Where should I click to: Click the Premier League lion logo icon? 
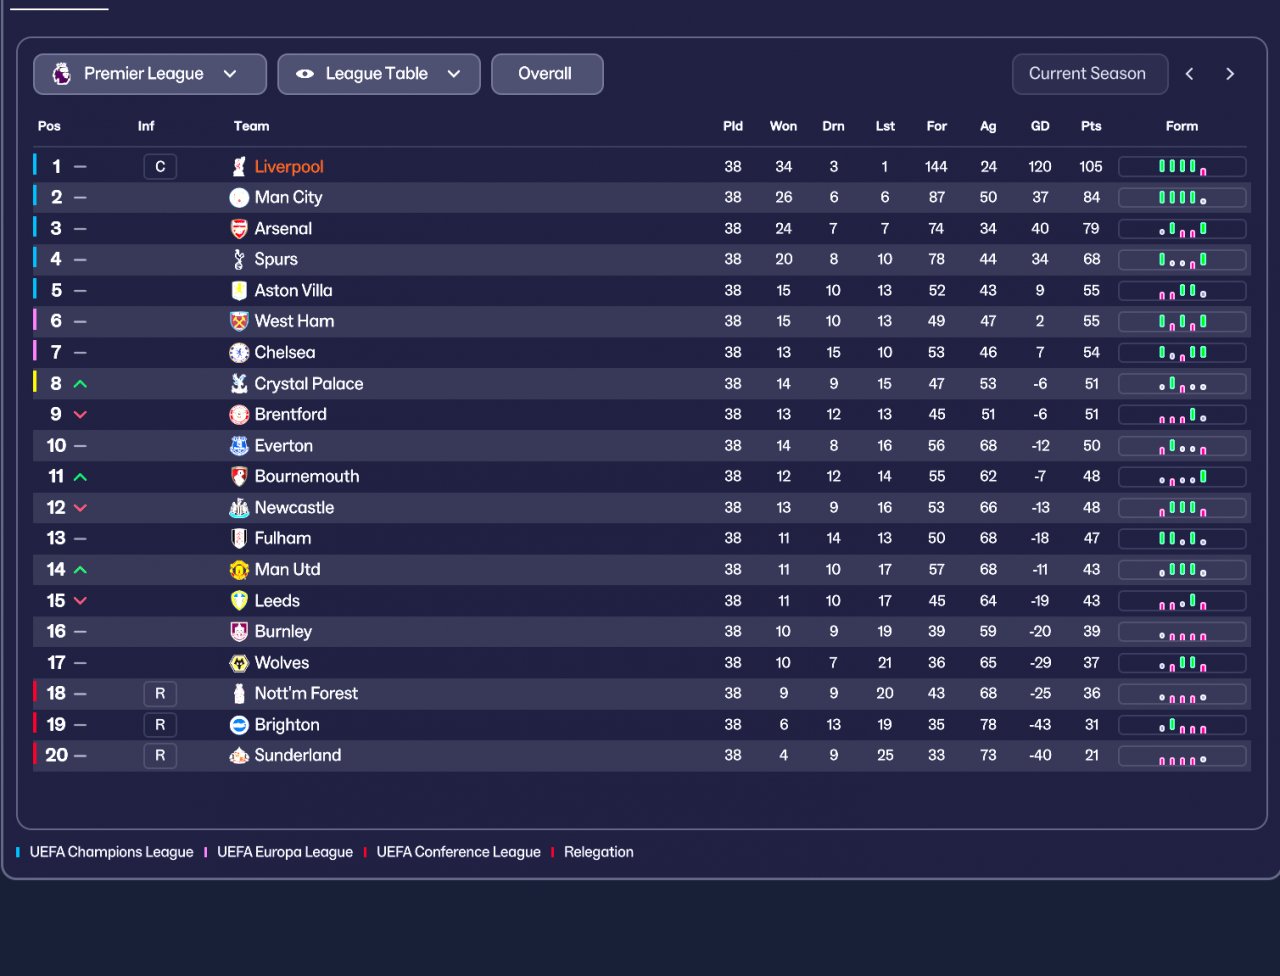(x=62, y=74)
